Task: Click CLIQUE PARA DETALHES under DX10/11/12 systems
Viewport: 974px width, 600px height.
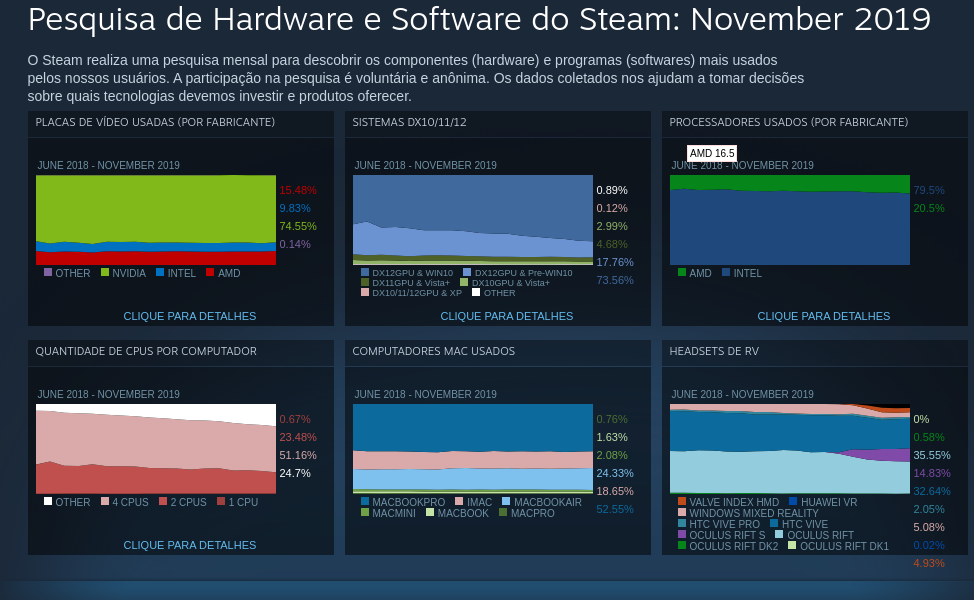Action: pyautogui.click(x=506, y=316)
